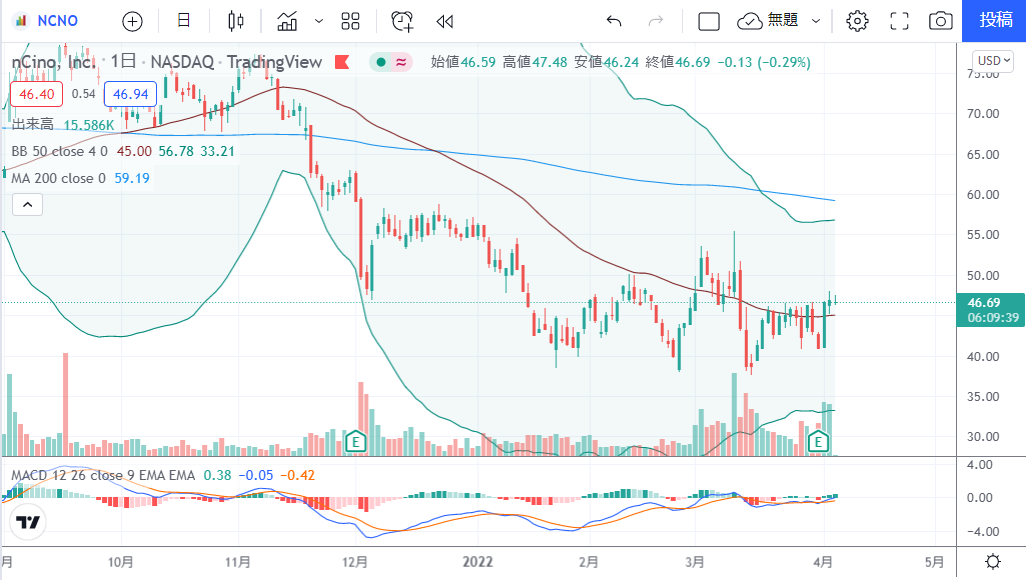Select chart layout rectangle

click(709, 22)
